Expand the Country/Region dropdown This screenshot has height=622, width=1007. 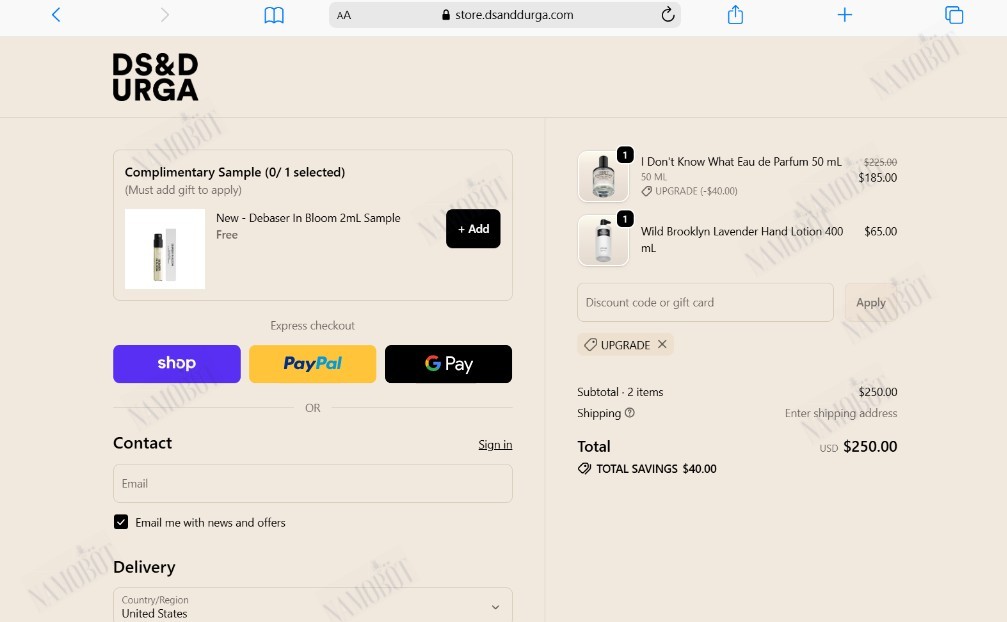[x=313, y=607]
